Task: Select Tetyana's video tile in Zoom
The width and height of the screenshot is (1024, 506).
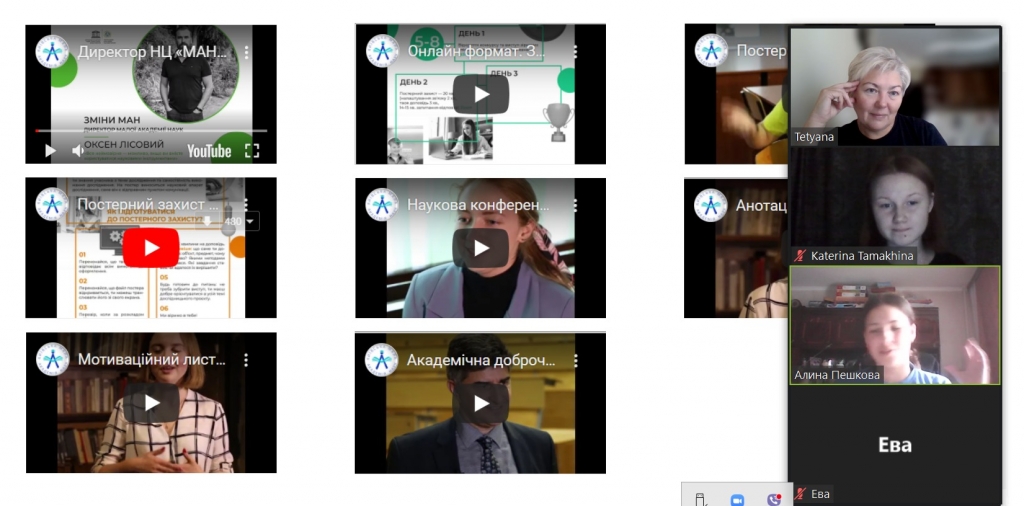Action: coord(895,87)
